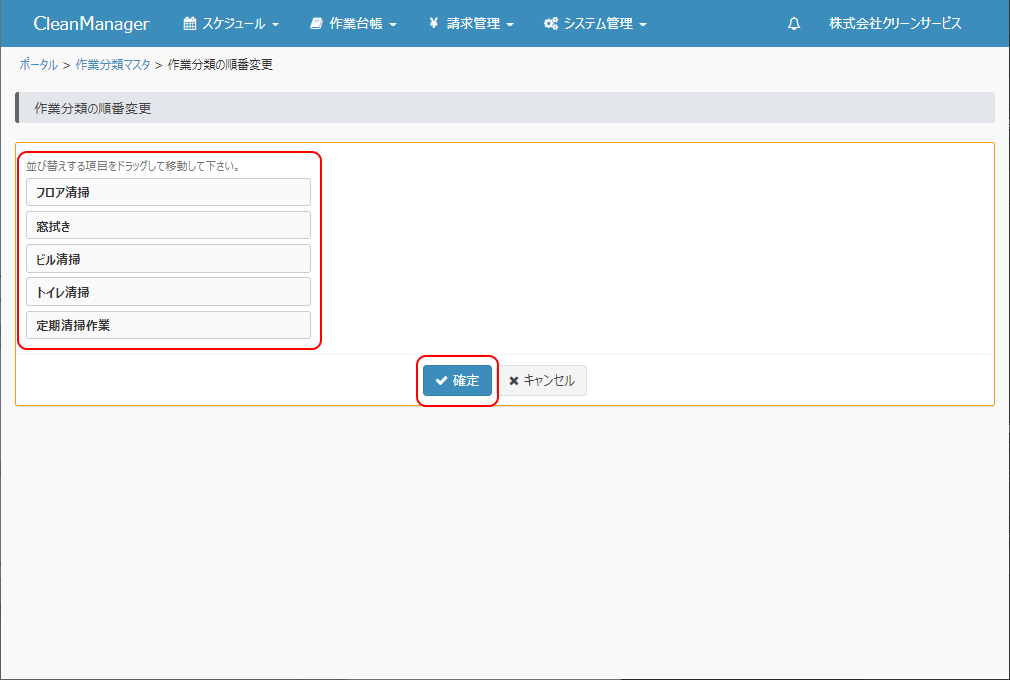Click the book icon beside 作業台帳

click(x=316, y=24)
